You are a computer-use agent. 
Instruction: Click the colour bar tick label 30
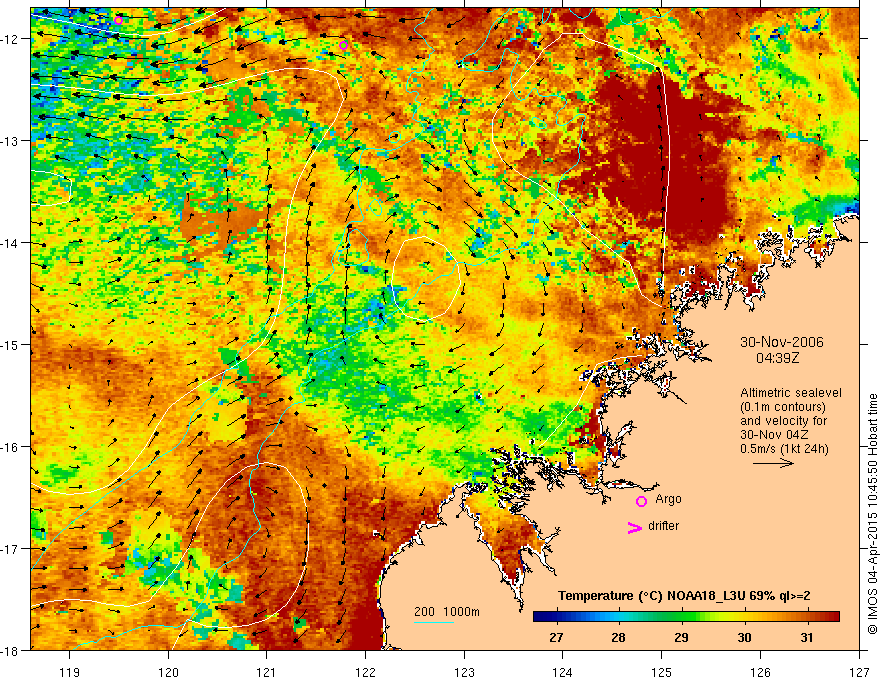(744, 638)
